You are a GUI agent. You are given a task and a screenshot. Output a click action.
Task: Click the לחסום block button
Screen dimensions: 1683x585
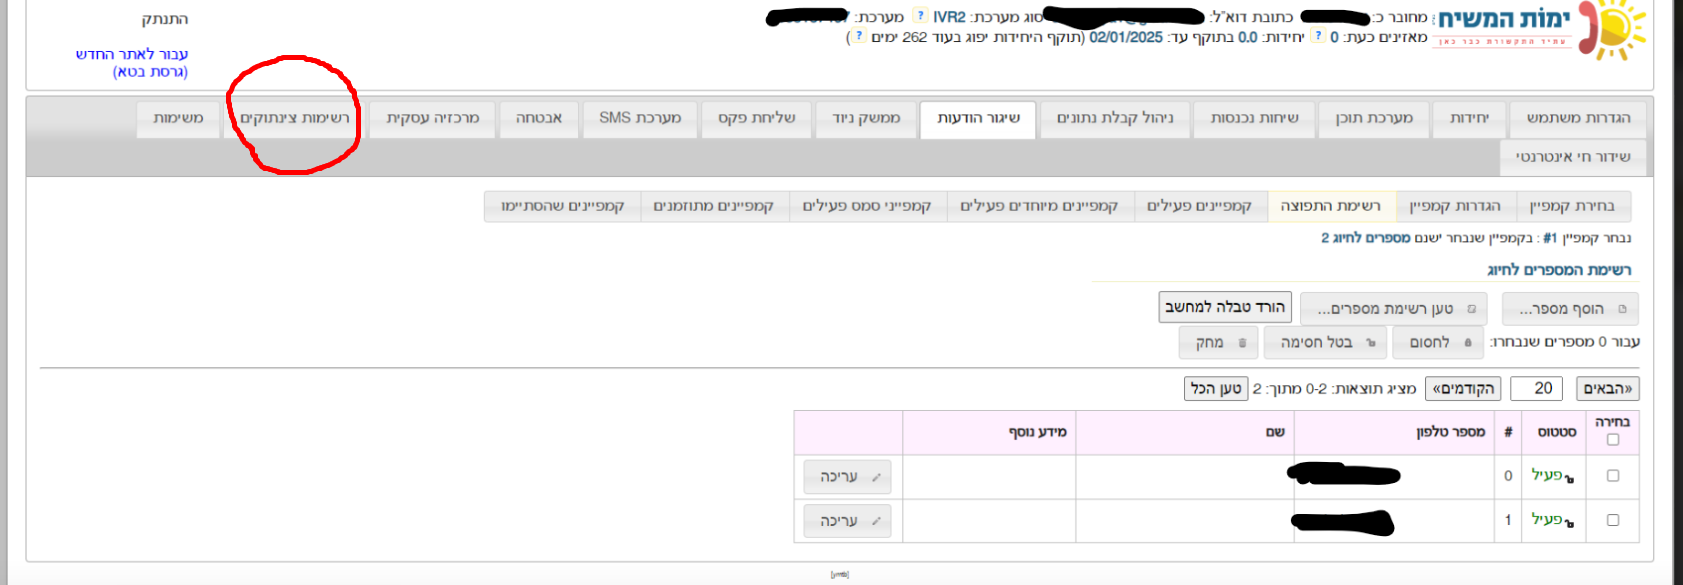[1439, 342]
